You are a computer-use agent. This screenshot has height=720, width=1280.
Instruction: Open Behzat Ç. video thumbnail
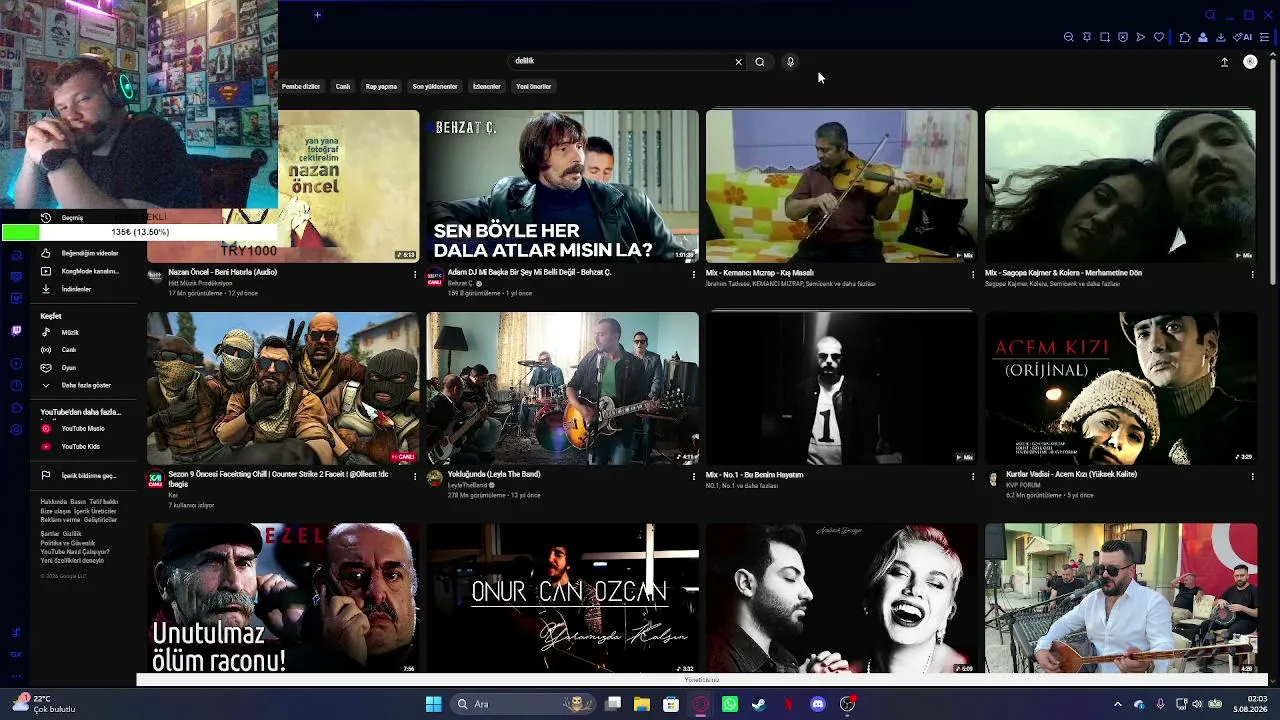[562, 186]
